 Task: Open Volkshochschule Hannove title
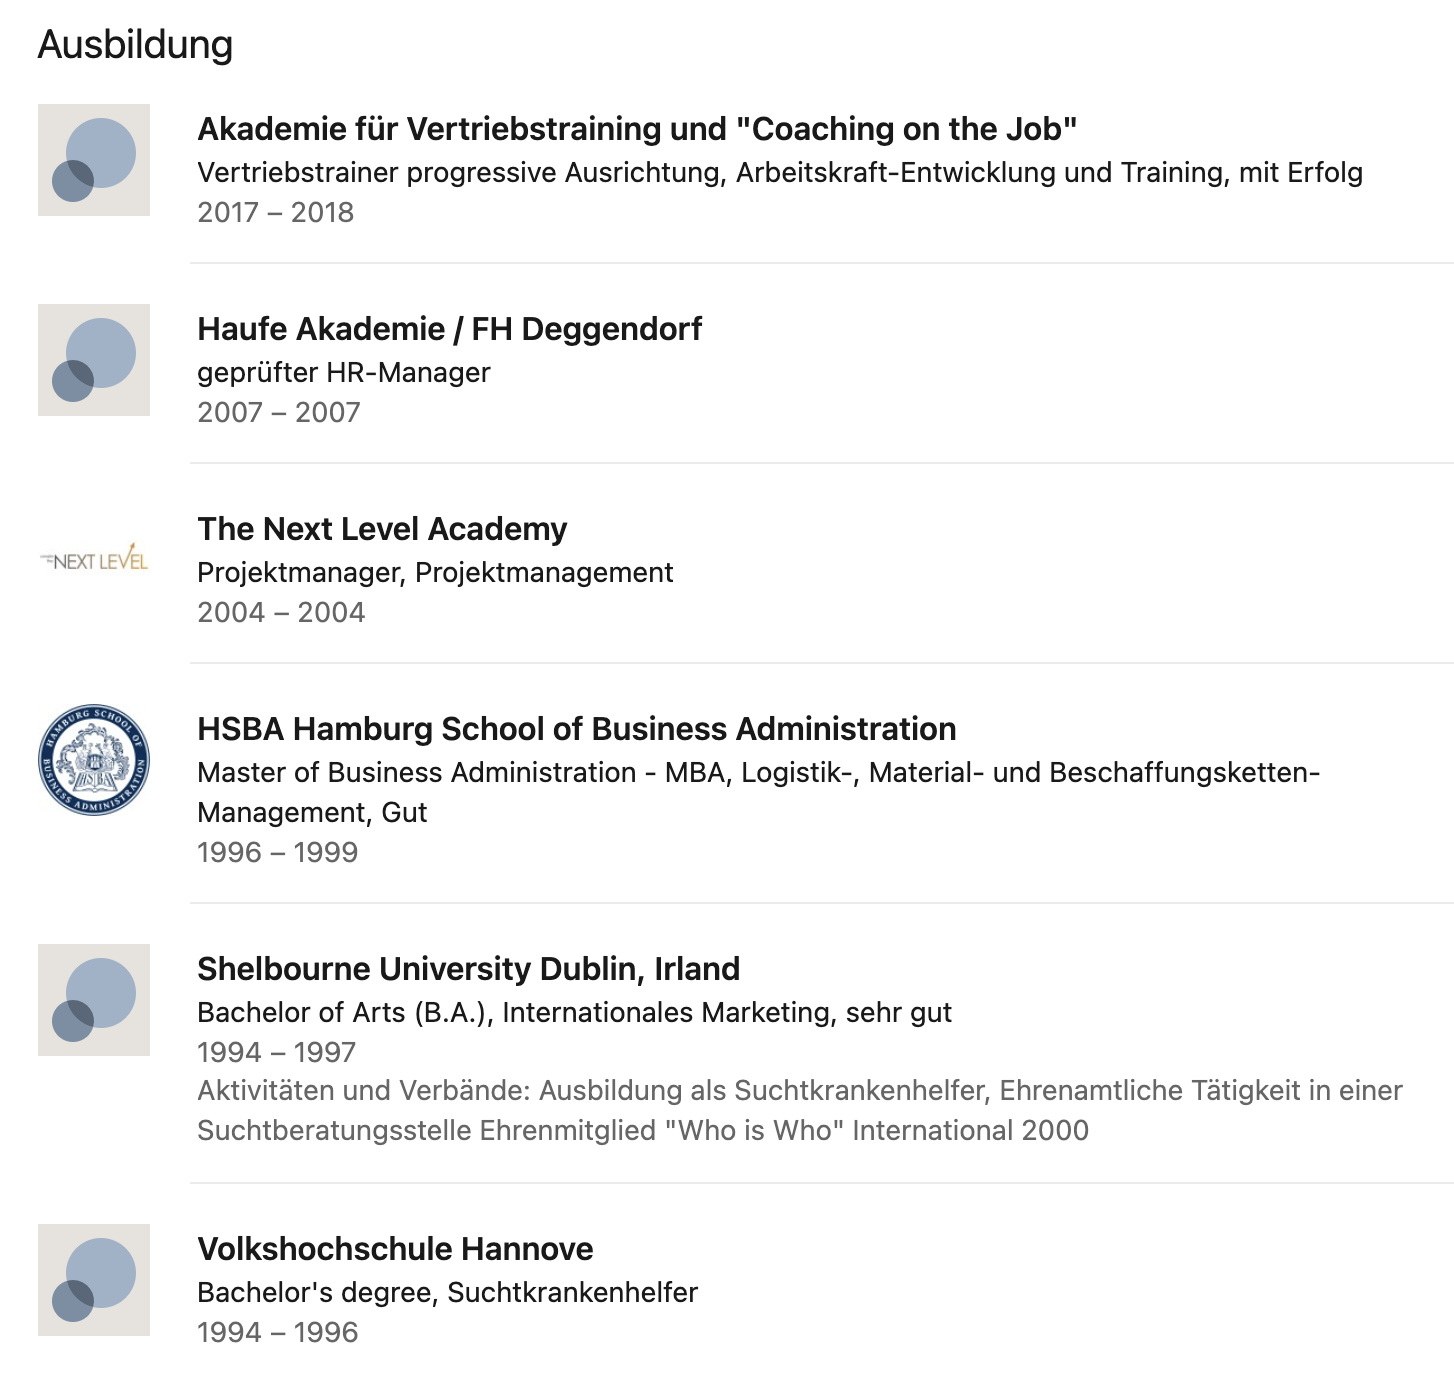click(x=395, y=1249)
